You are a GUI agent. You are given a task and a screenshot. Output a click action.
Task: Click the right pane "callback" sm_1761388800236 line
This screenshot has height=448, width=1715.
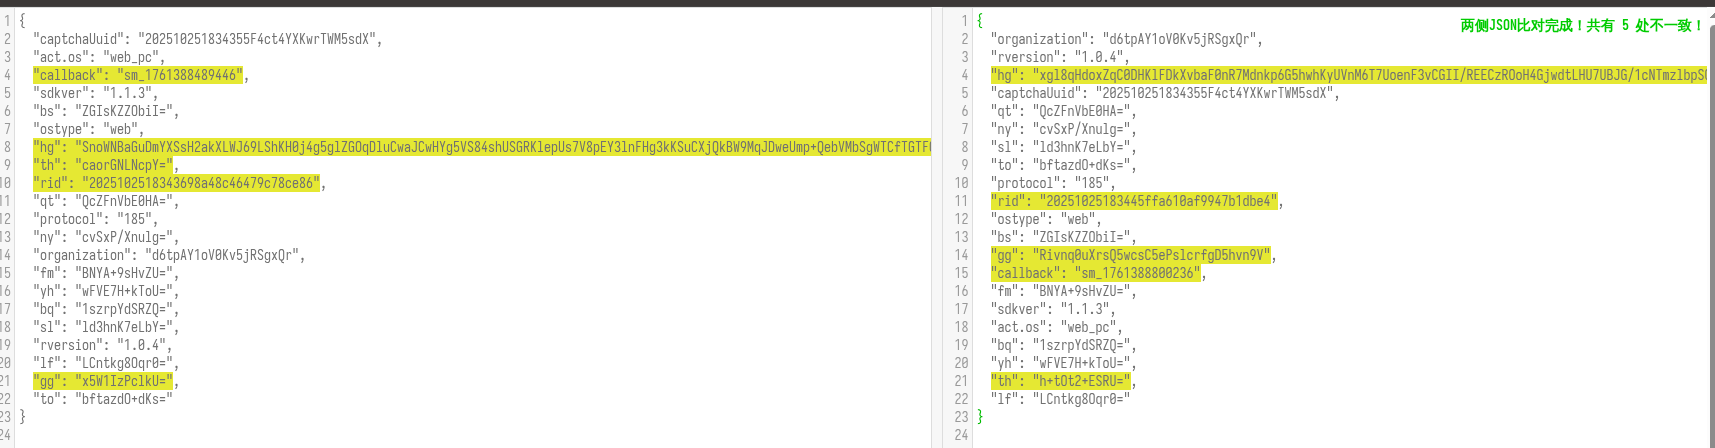(1096, 273)
